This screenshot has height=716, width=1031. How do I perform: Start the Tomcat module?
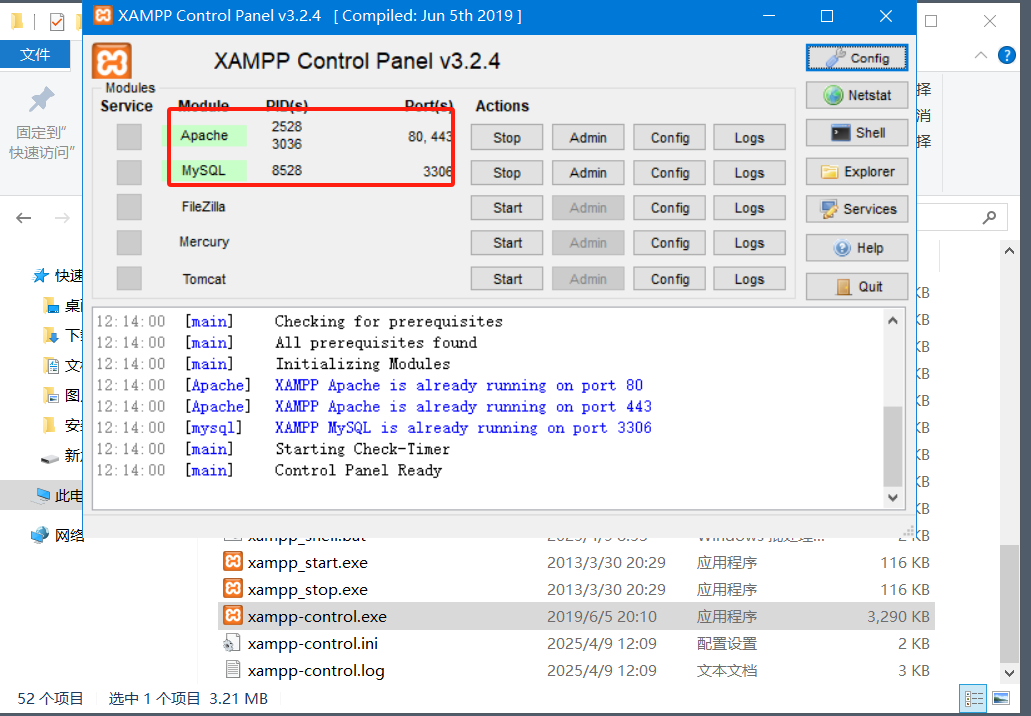click(x=506, y=279)
